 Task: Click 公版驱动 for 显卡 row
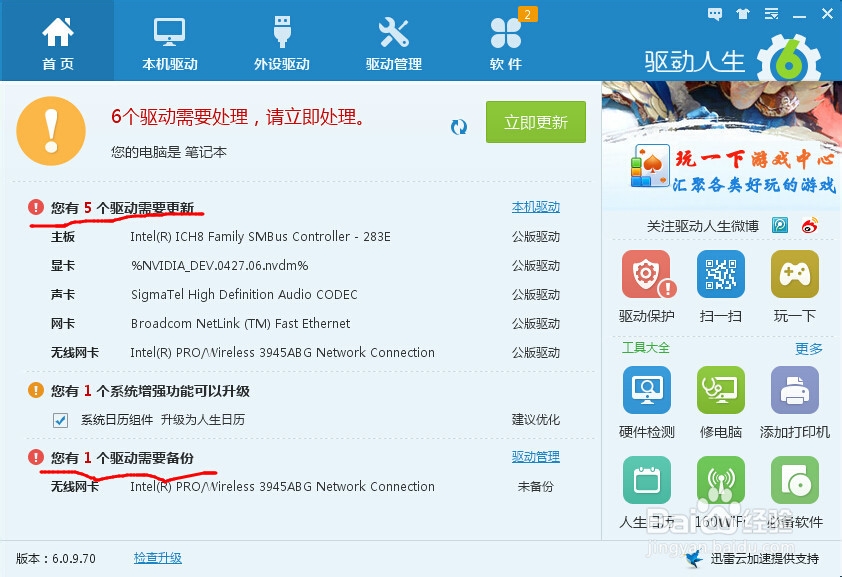pyautogui.click(x=535, y=266)
